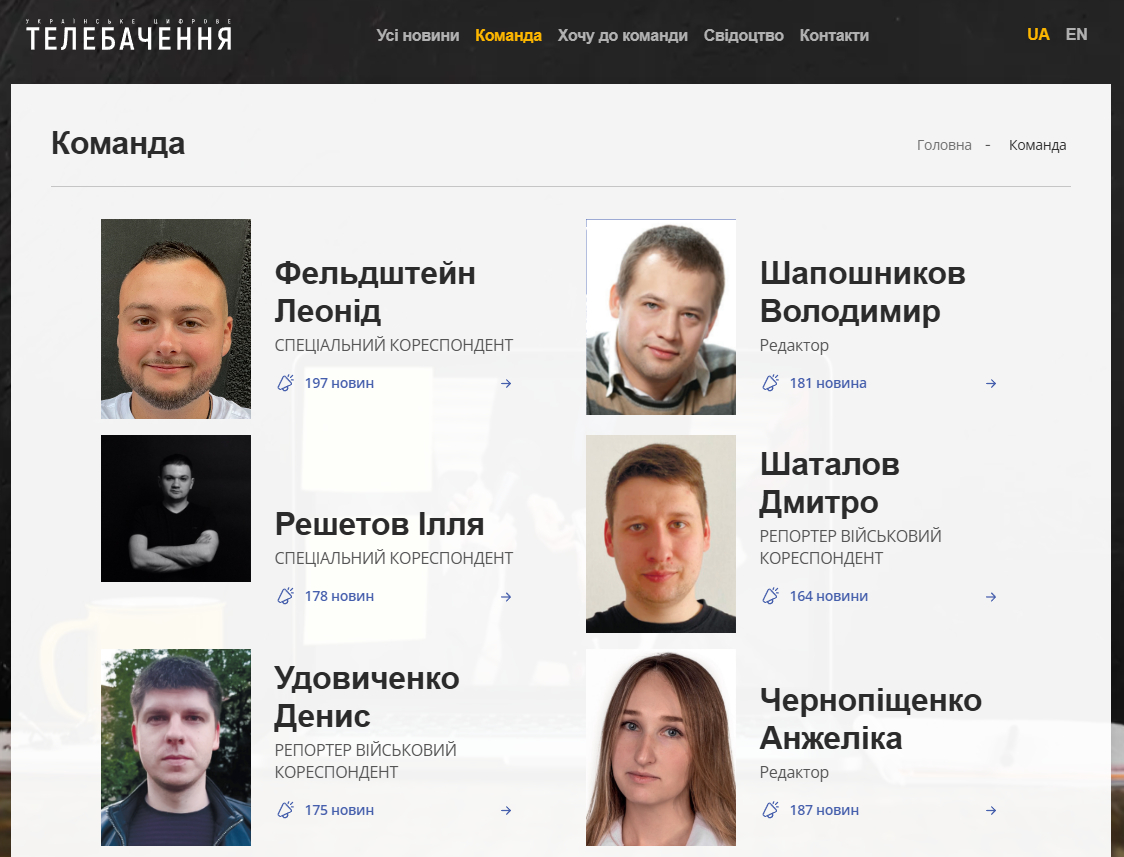Click the bell icon beside 197 новин
Image resolution: width=1124 pixels, height=857 pixels.
285,383
